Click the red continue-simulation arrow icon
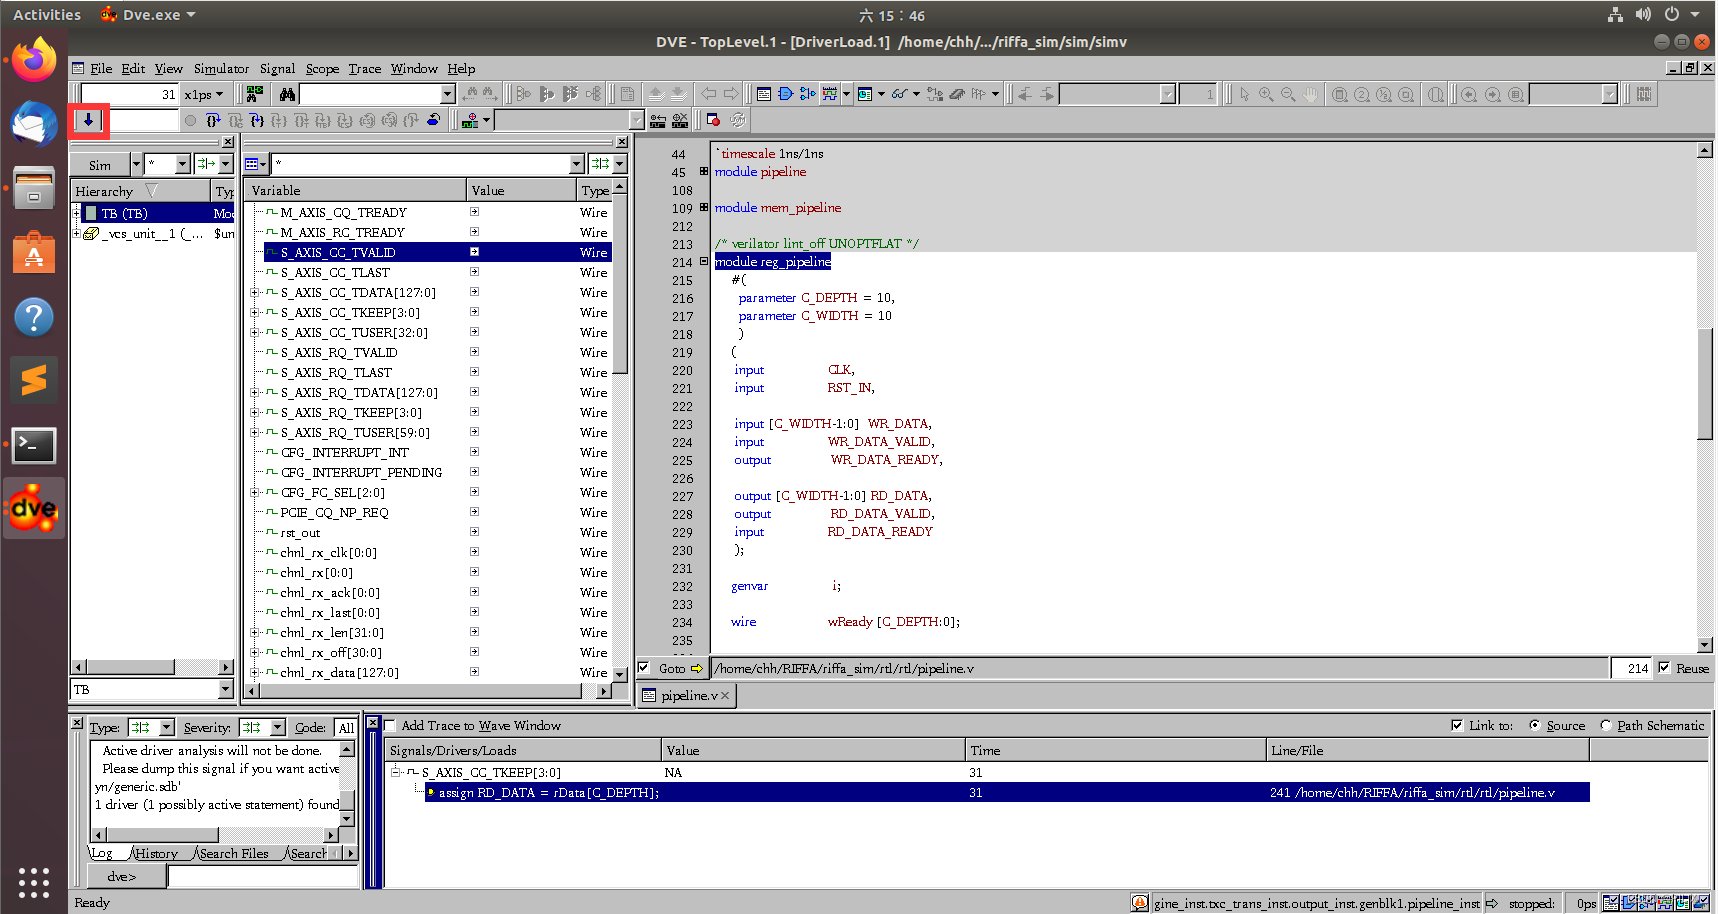The image size is (1718, 914). 89,120
